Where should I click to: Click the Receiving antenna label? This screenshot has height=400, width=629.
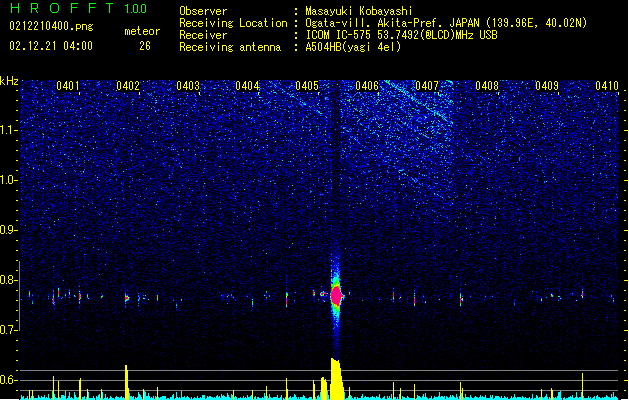pyautogui.click(x=230, y=47)
